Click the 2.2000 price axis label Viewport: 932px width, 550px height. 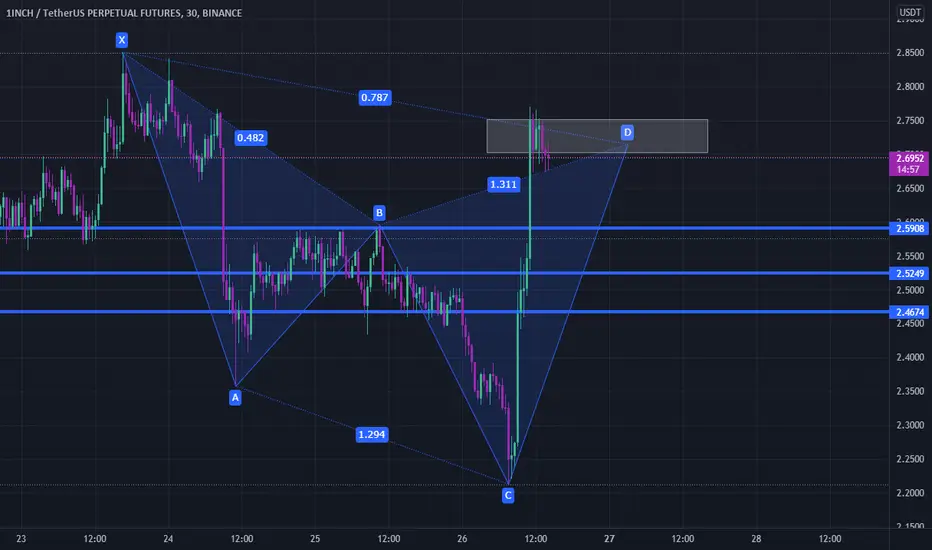point(910,492)
